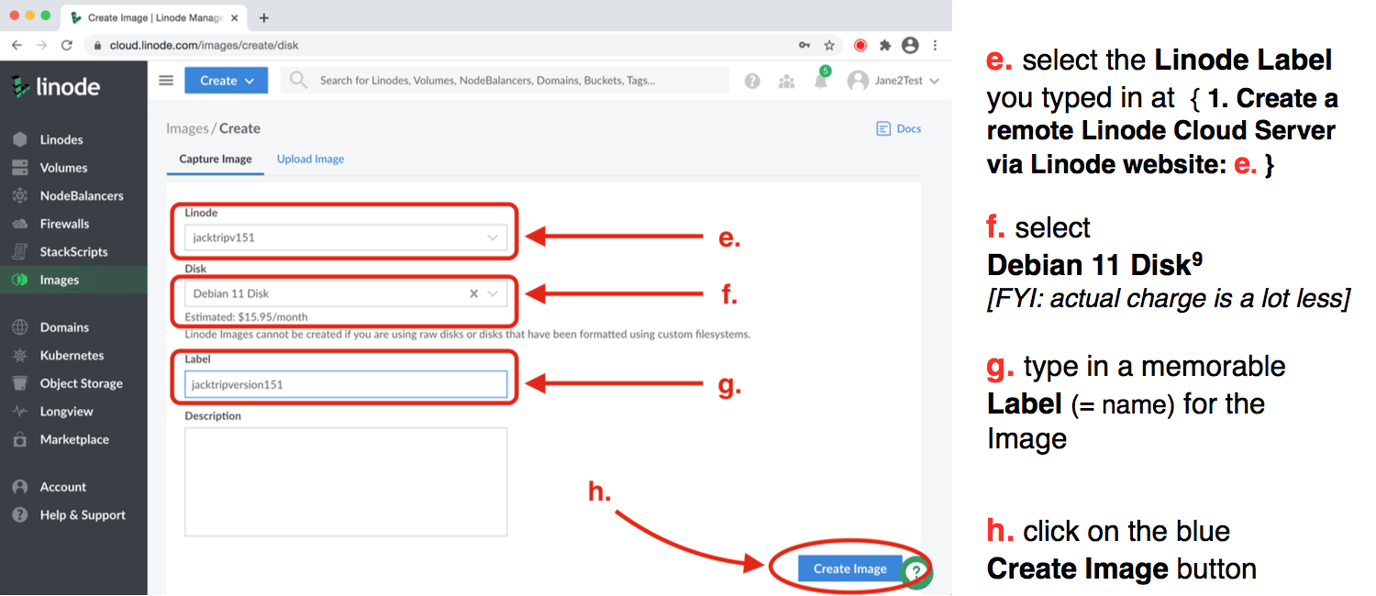Click the search magnifier icon
The height and width of the screenshot is (596, 1376).
click(298, 80)
